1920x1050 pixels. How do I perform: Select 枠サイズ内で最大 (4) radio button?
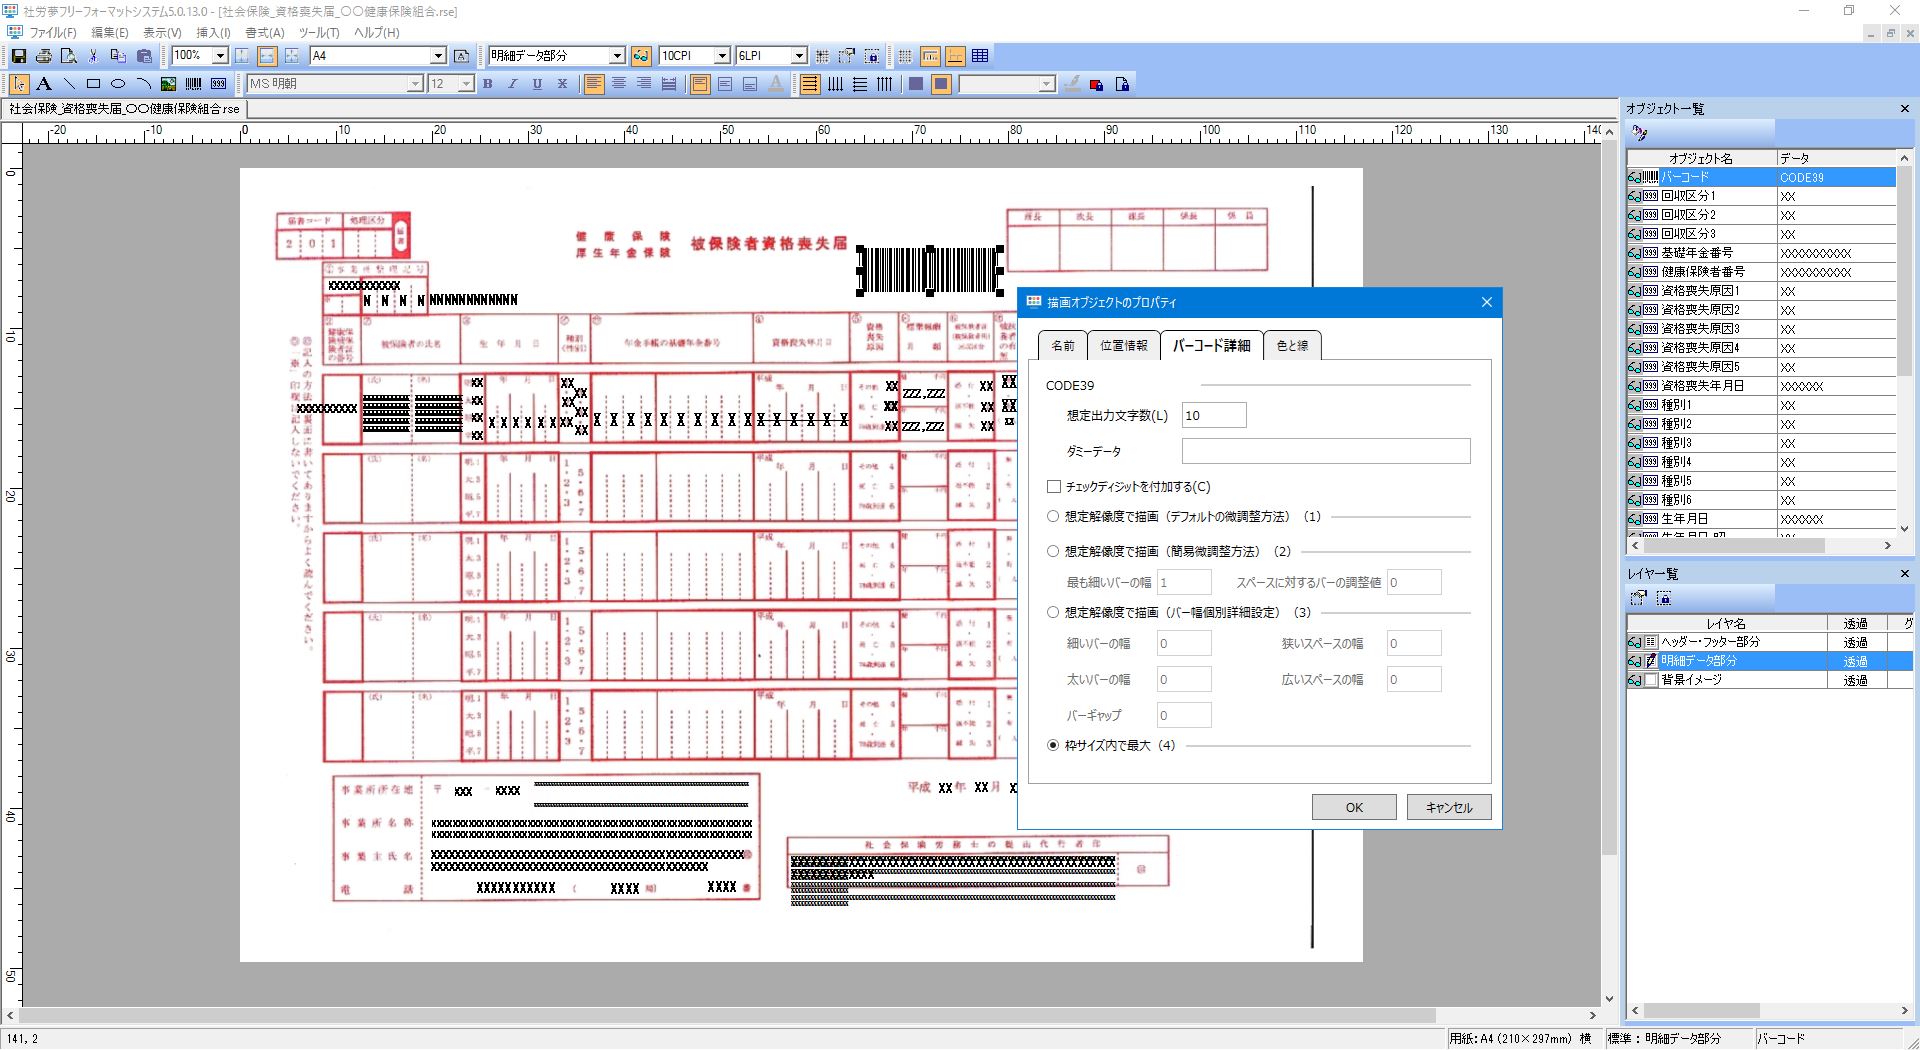pos(1053,745)
